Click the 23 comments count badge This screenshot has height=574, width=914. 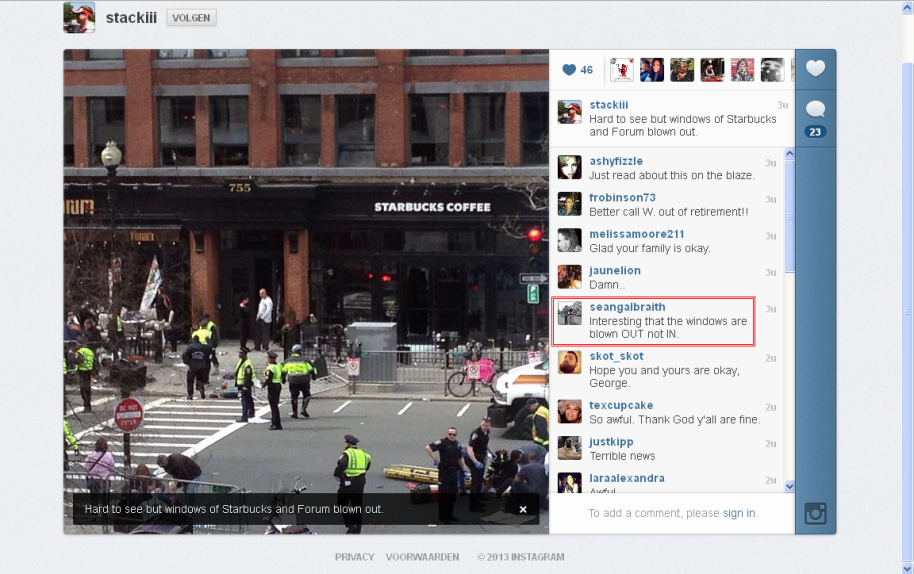815,132
